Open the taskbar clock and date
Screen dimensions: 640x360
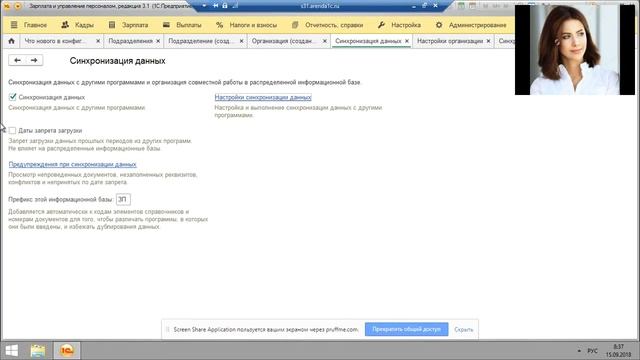coord(619,351)
